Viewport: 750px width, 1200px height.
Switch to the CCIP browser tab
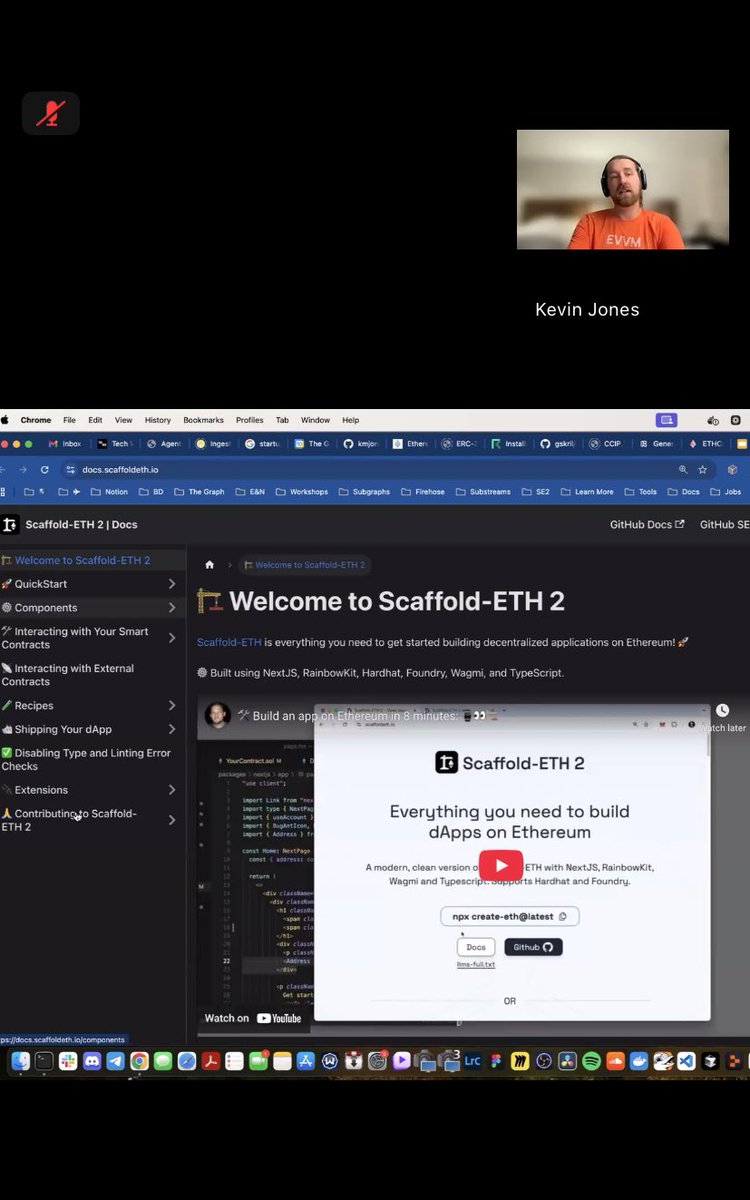coord(607,443)
